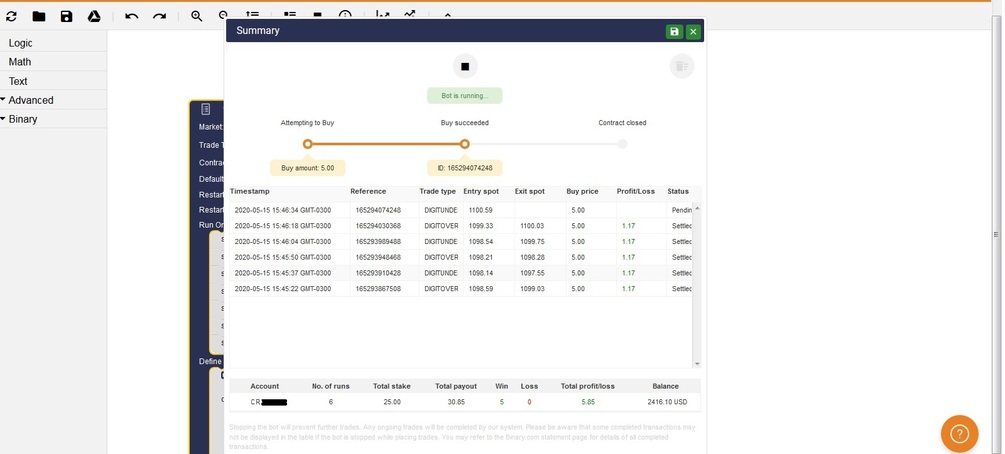Open the Google Drive toolbar icon
The height and width of the screenshot is (454, 1005).
94,17
